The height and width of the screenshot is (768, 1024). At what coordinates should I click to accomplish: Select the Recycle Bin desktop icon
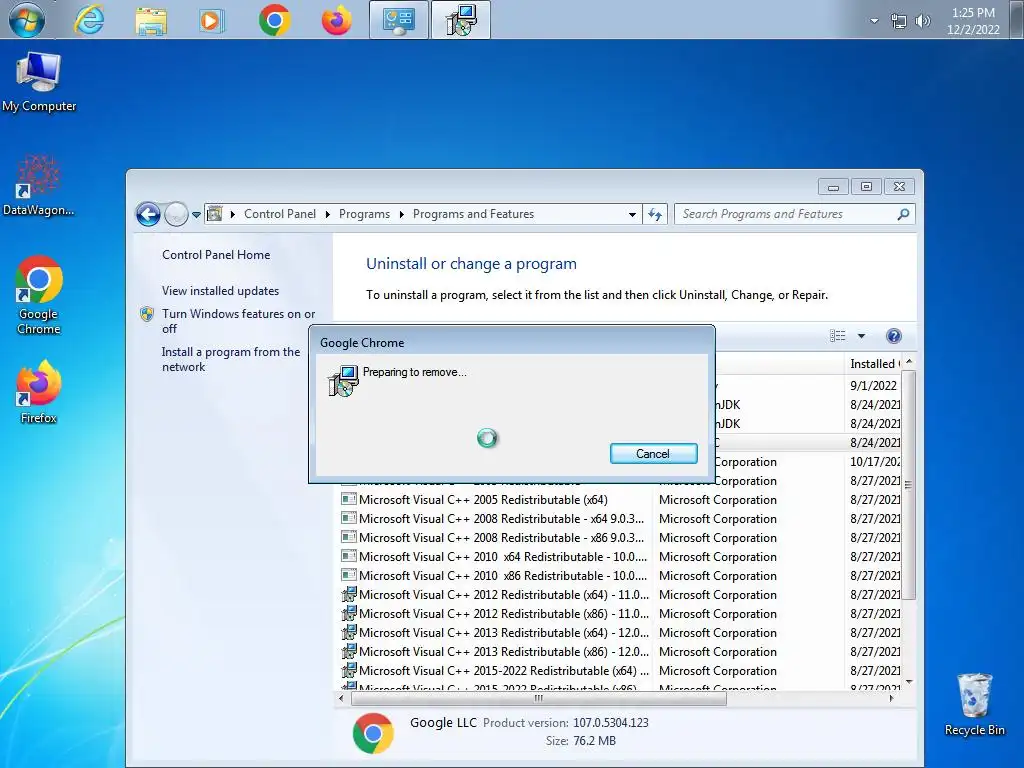(974, 705)
